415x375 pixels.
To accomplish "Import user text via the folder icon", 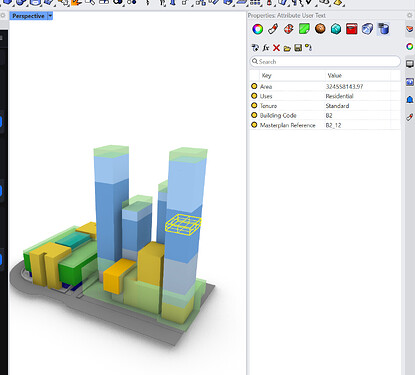I will [287, 48].
